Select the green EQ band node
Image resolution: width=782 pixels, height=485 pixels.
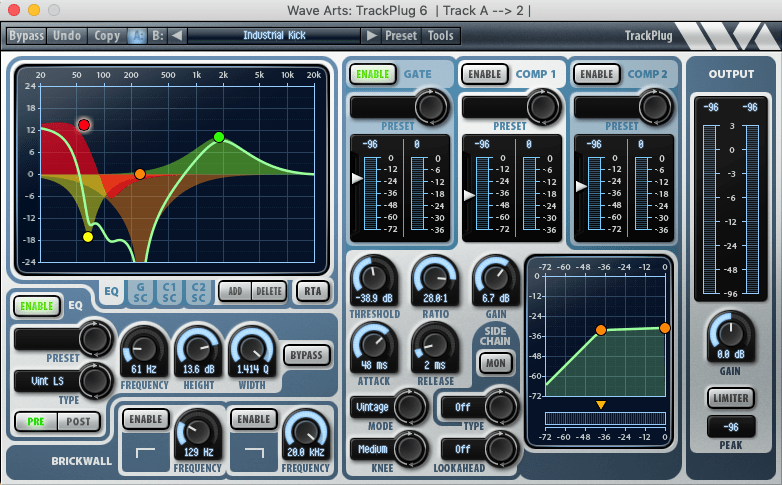tap(218, 137)
